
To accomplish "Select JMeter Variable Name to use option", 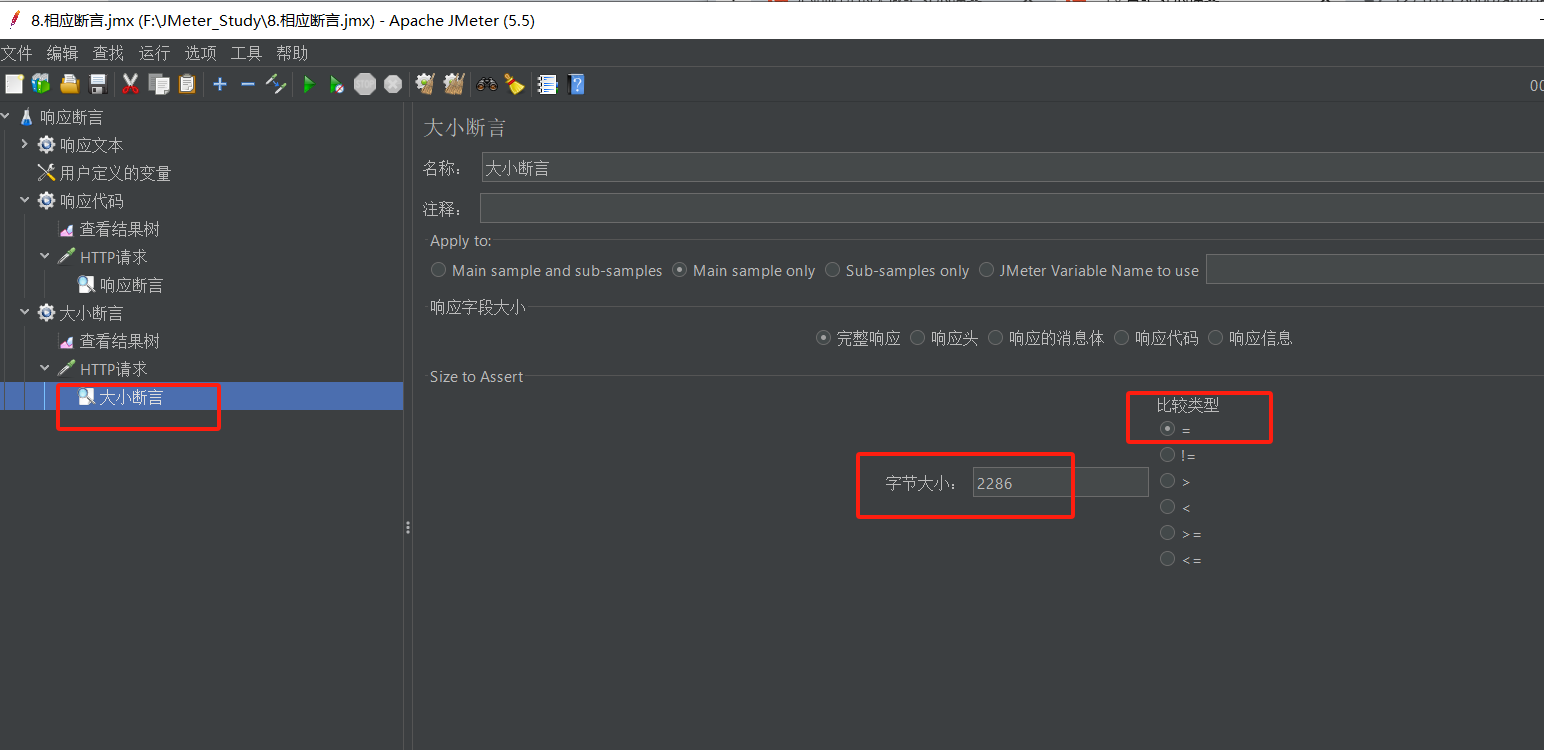I will (x=1089, y=270).
